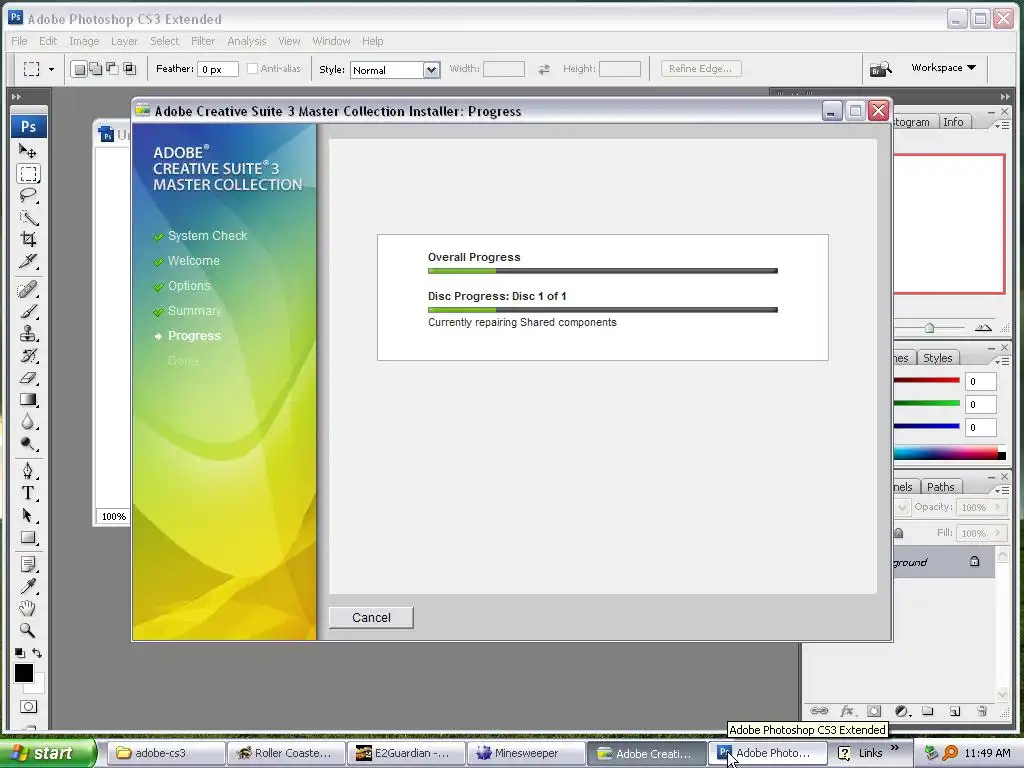Pick a color from the spectrum ramp
This screenshot has width=1024, height=768.
(945, 453)
